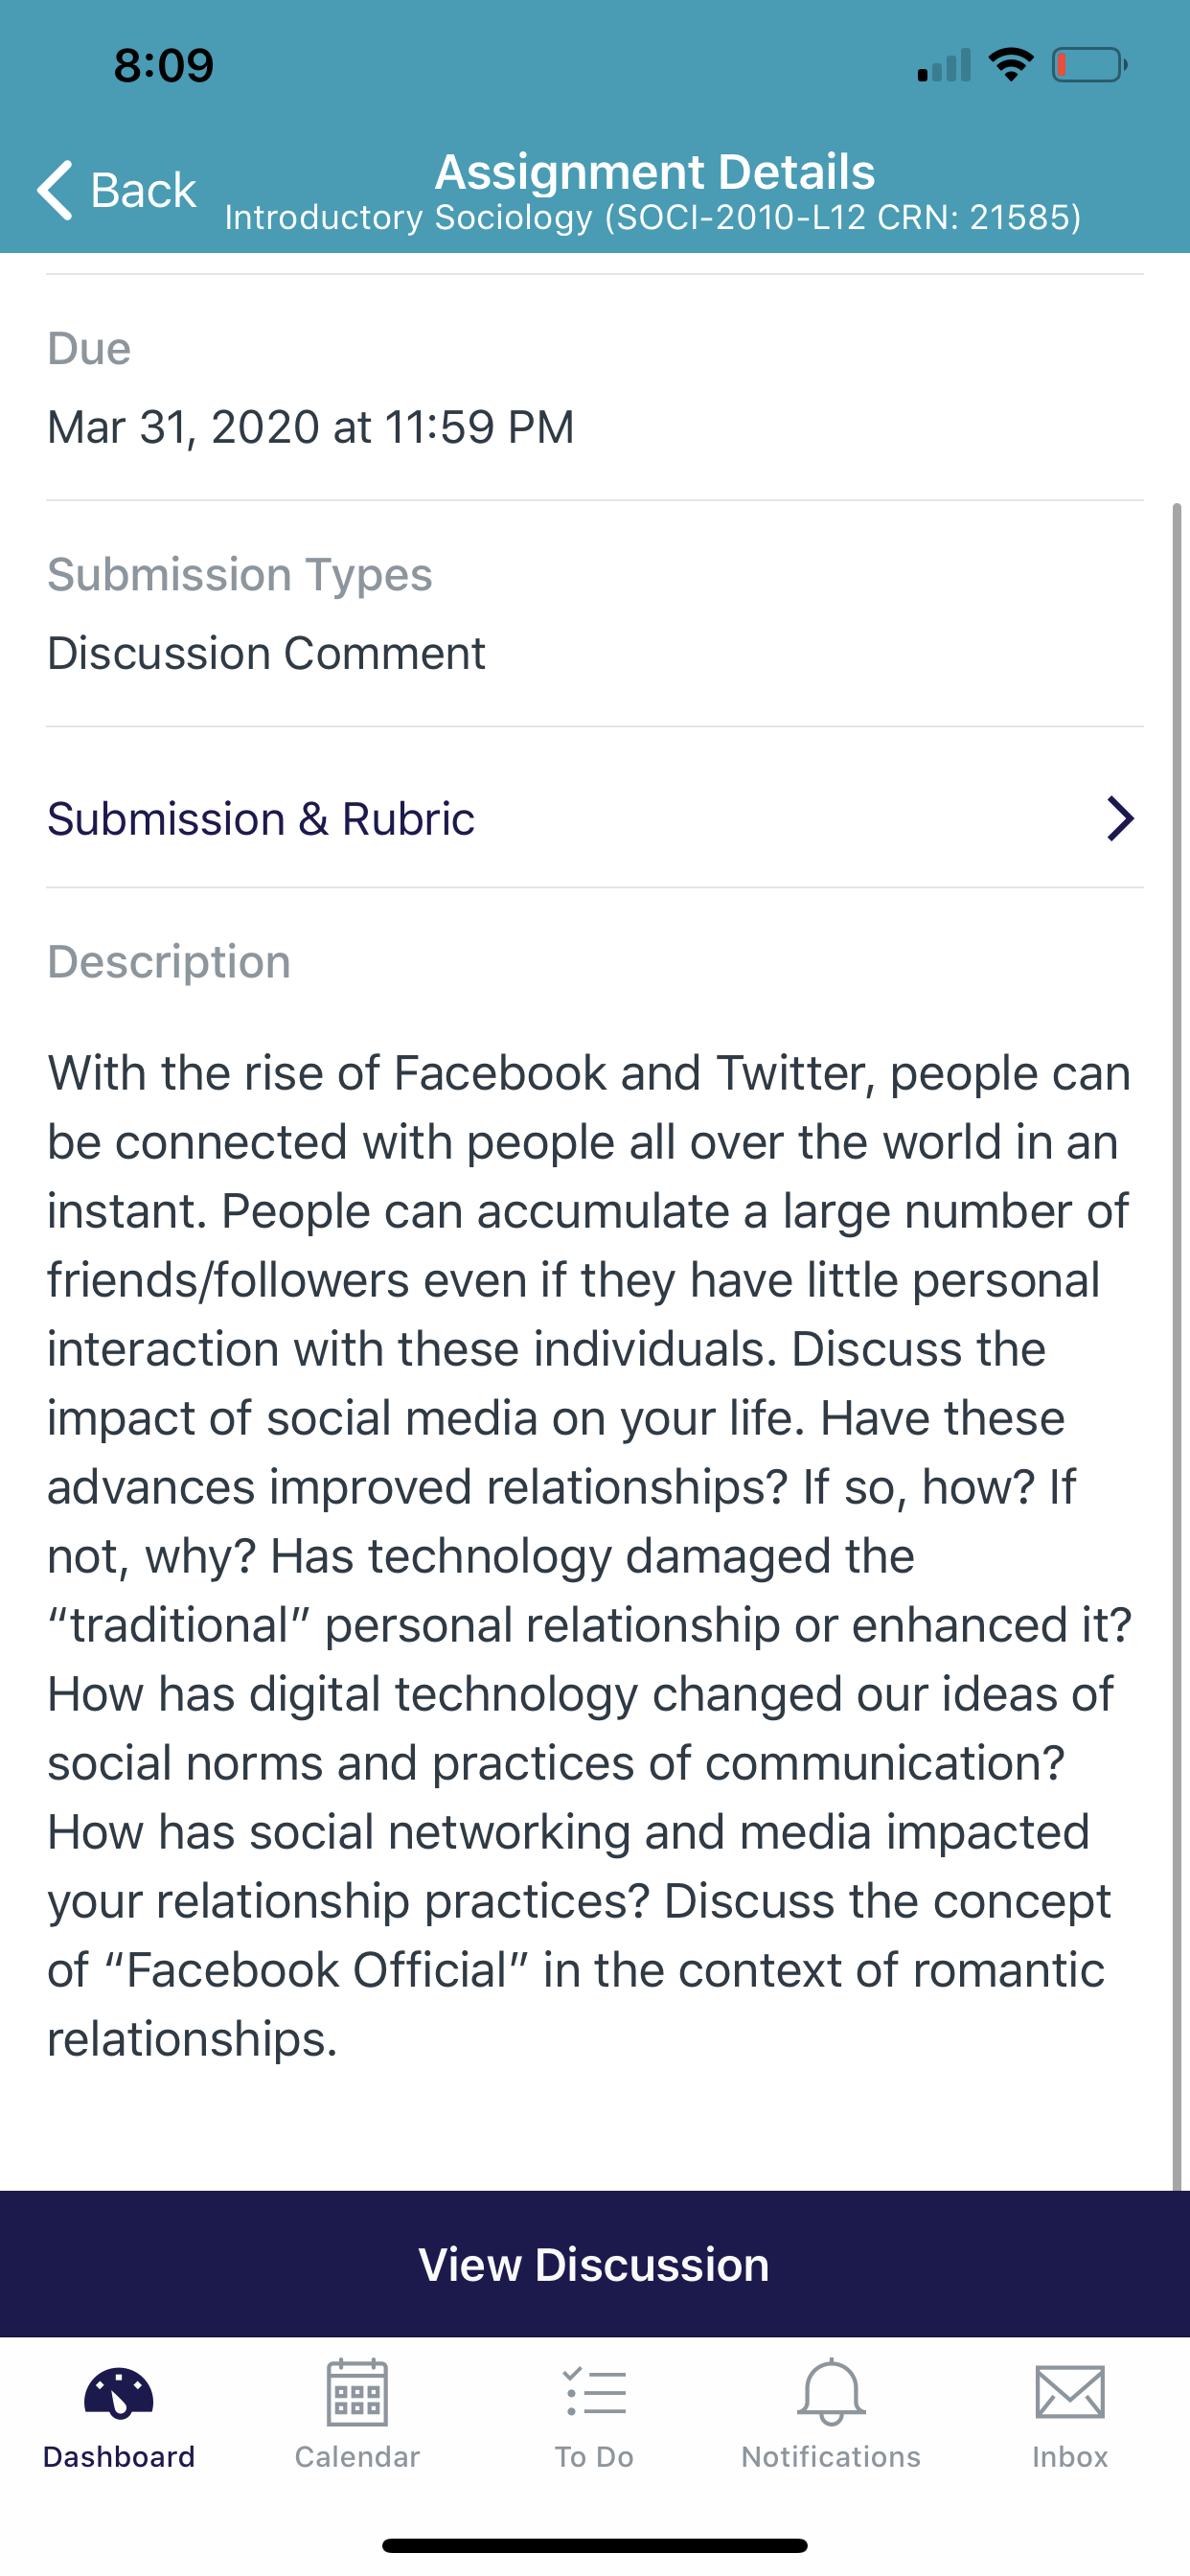Viewport: 1190px width, 2576px height.
Task: Open the Notifications bell icon
Action: (831, 2392)
